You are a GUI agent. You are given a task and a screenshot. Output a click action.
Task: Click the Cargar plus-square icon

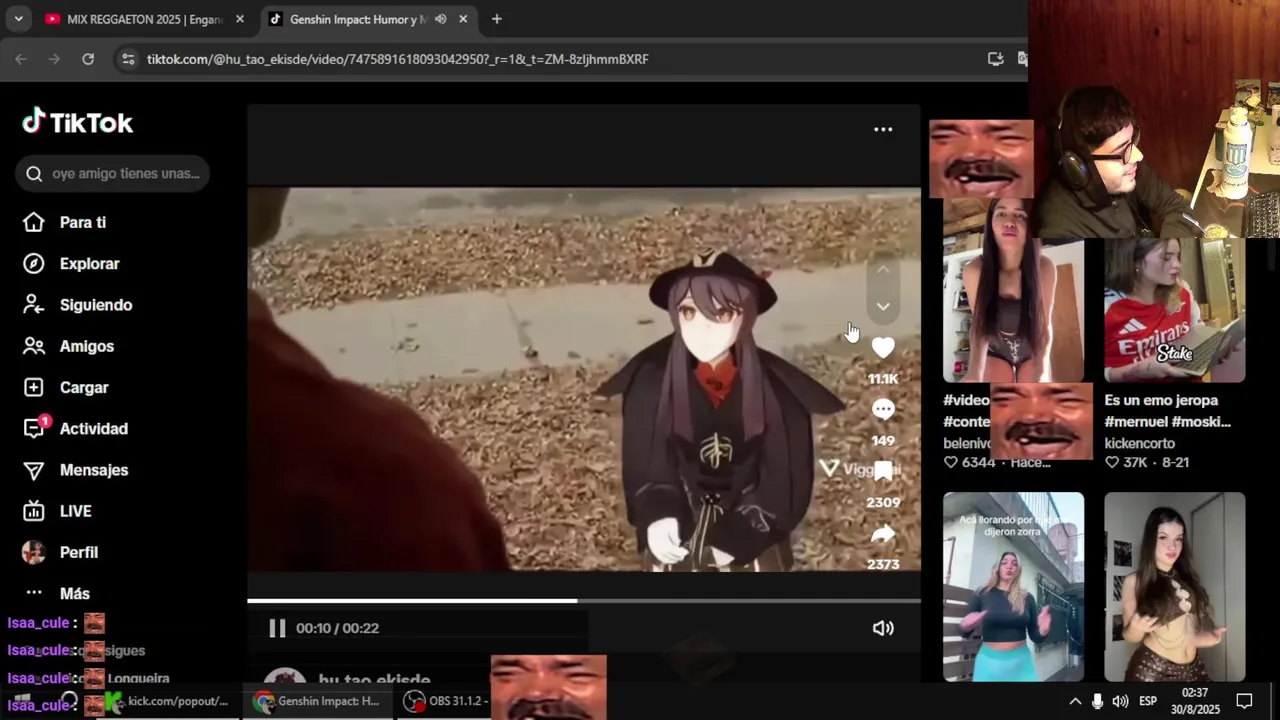[x=34, y=388]
